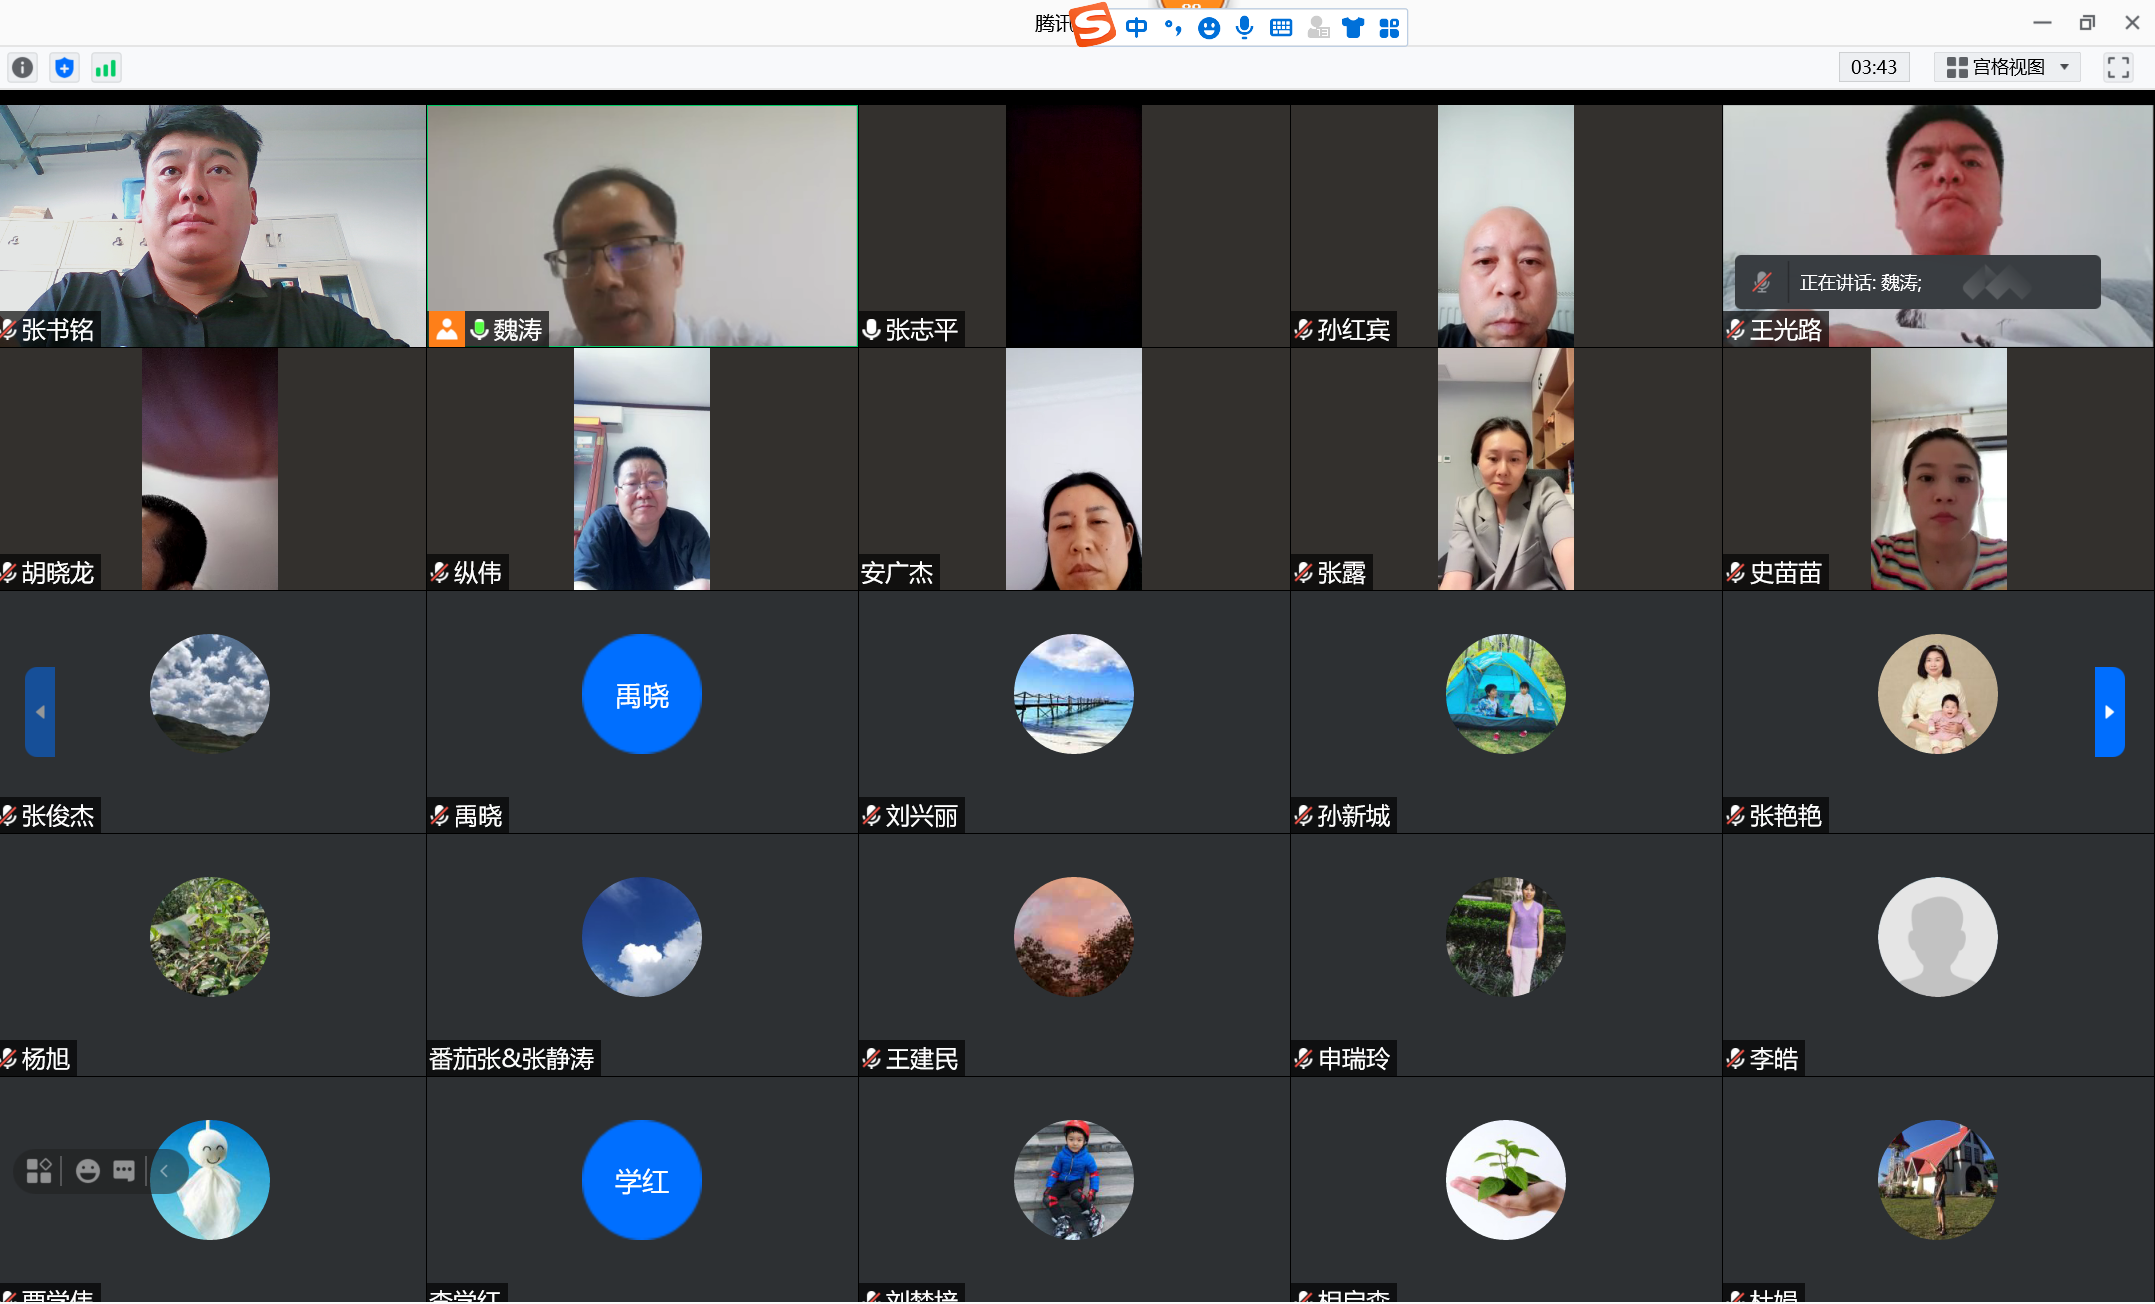Image resolution: width=2155 pixels, height=1304 pixels.
Task: Toggle the Sogou punctuation mode button
Action: pos(1172,28)
